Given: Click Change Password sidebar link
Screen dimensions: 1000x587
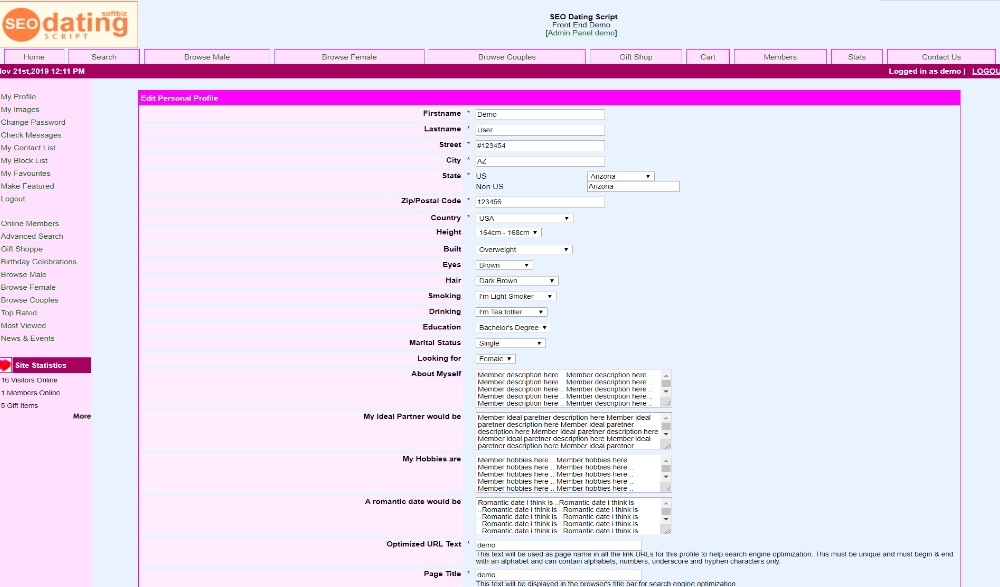Looking at the screenshot, I should pyautogui.click(x=33, y=122).
